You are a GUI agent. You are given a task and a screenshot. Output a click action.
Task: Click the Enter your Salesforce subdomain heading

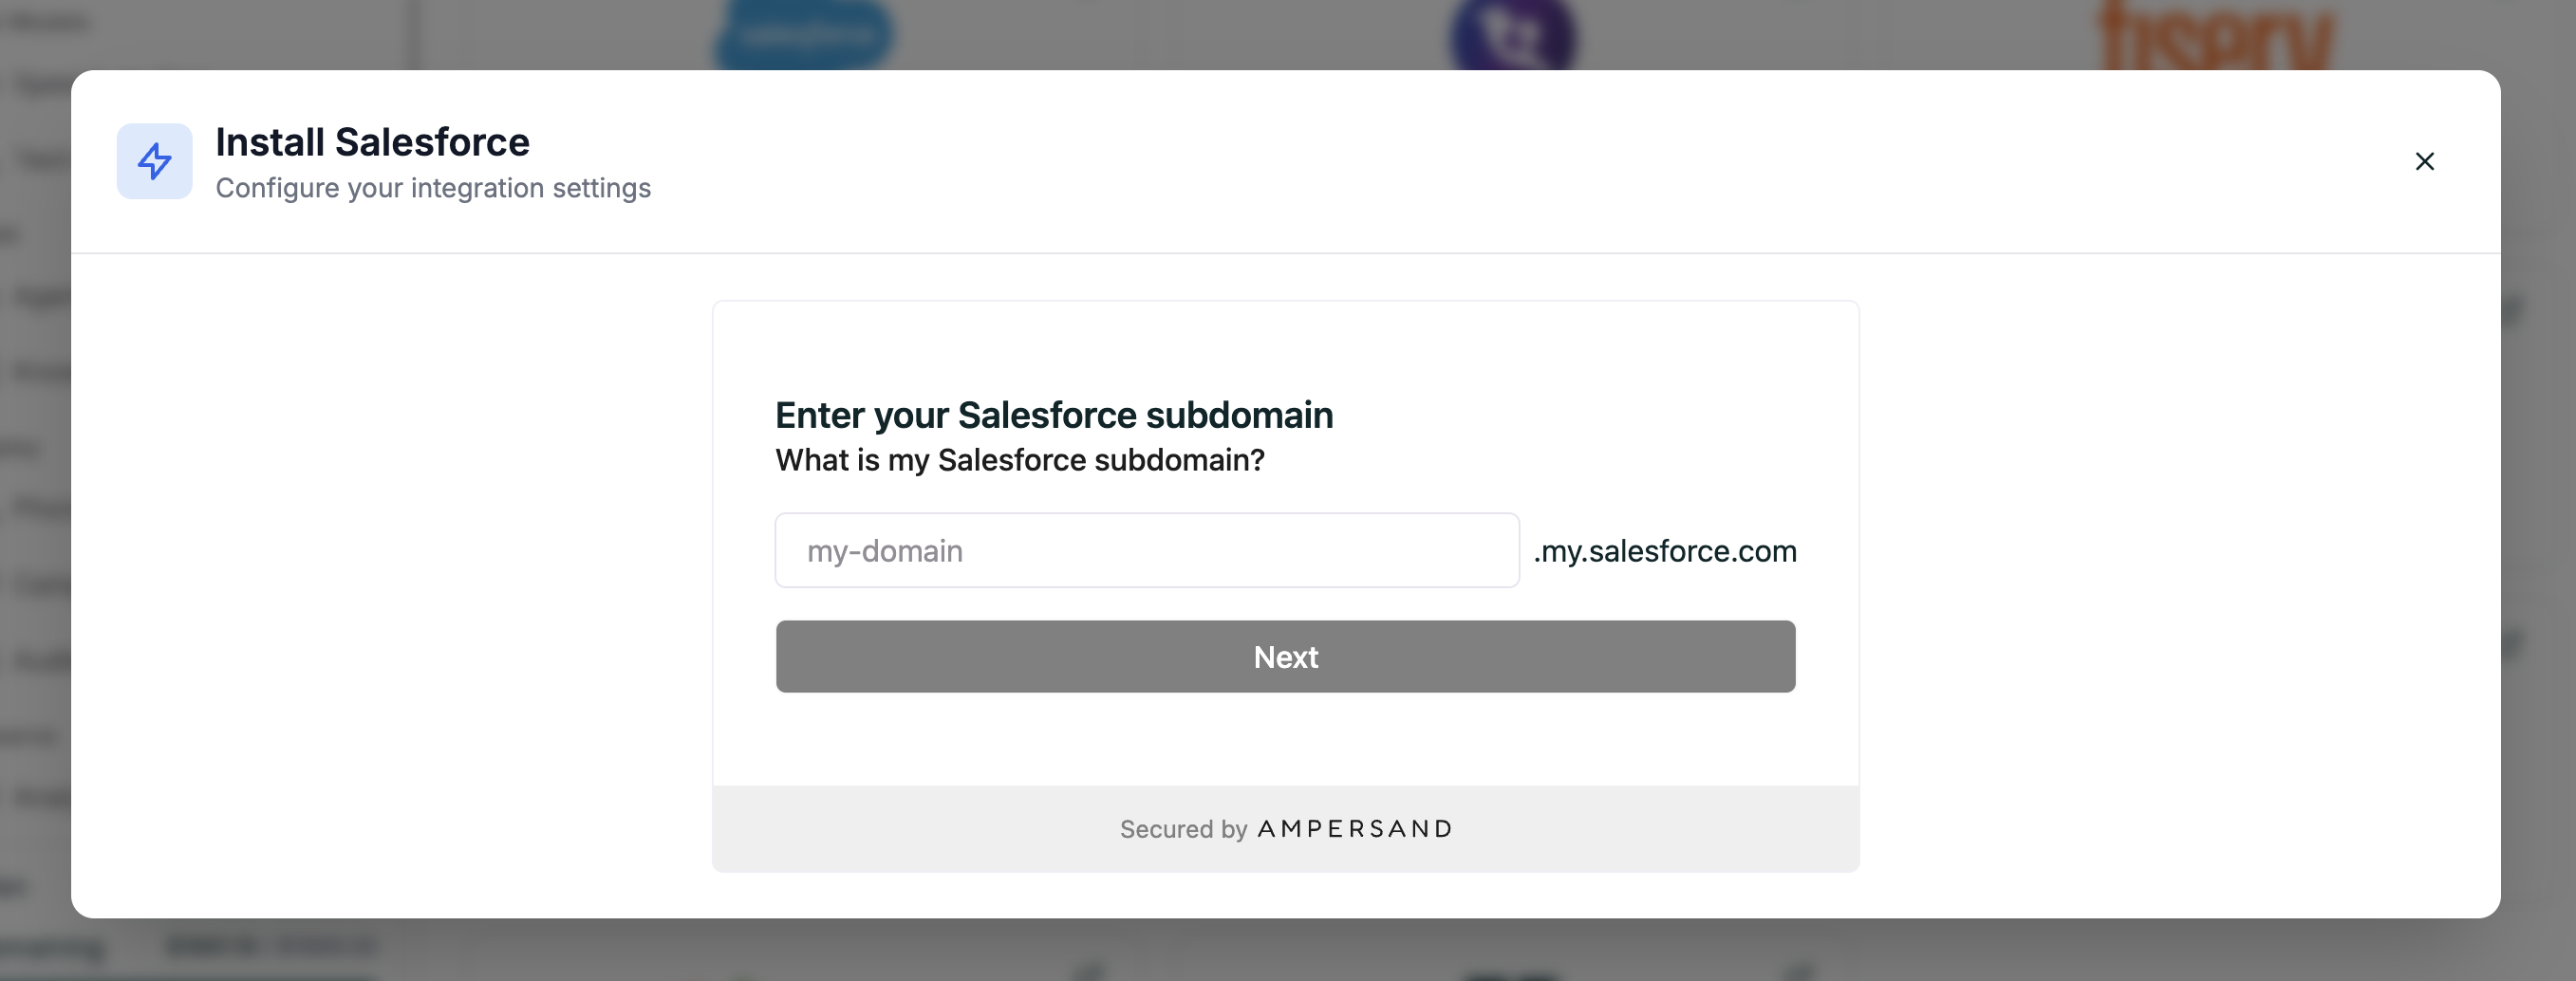click(1054, 415)
